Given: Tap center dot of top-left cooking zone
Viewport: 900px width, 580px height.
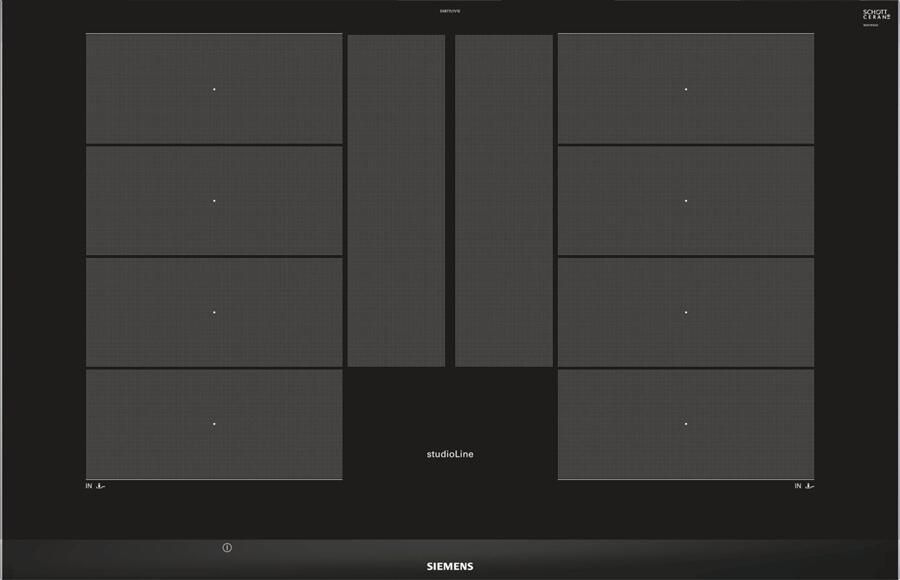Looking at the screenshot, I should (x=214, y=89).
